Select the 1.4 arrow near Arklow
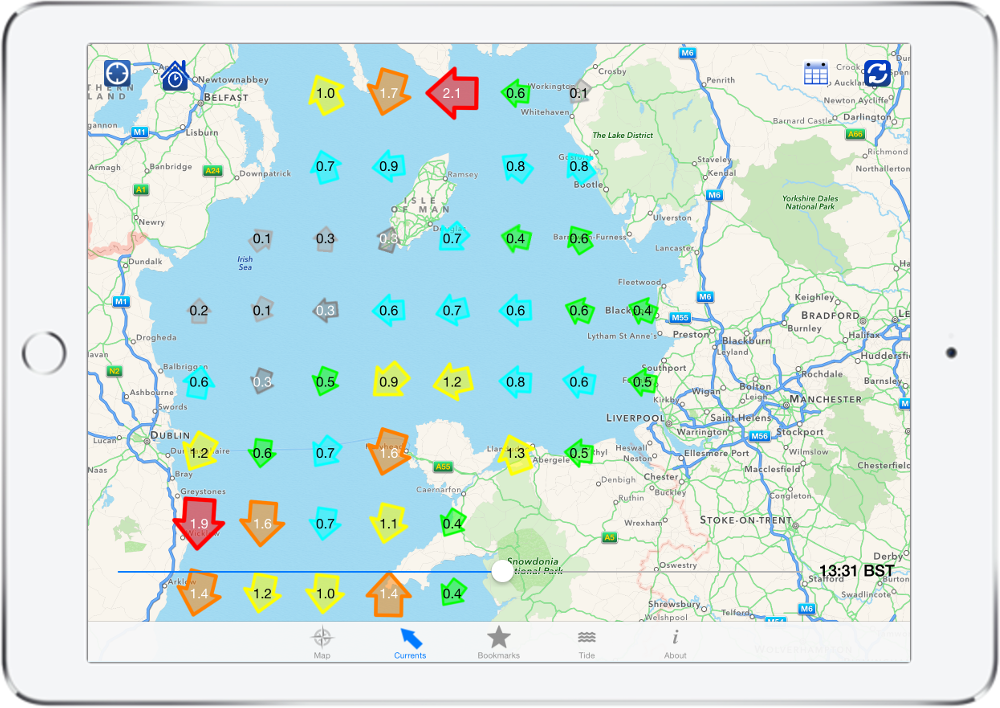The width and height of the screenshot is (1000, 708). pos(199,593)
